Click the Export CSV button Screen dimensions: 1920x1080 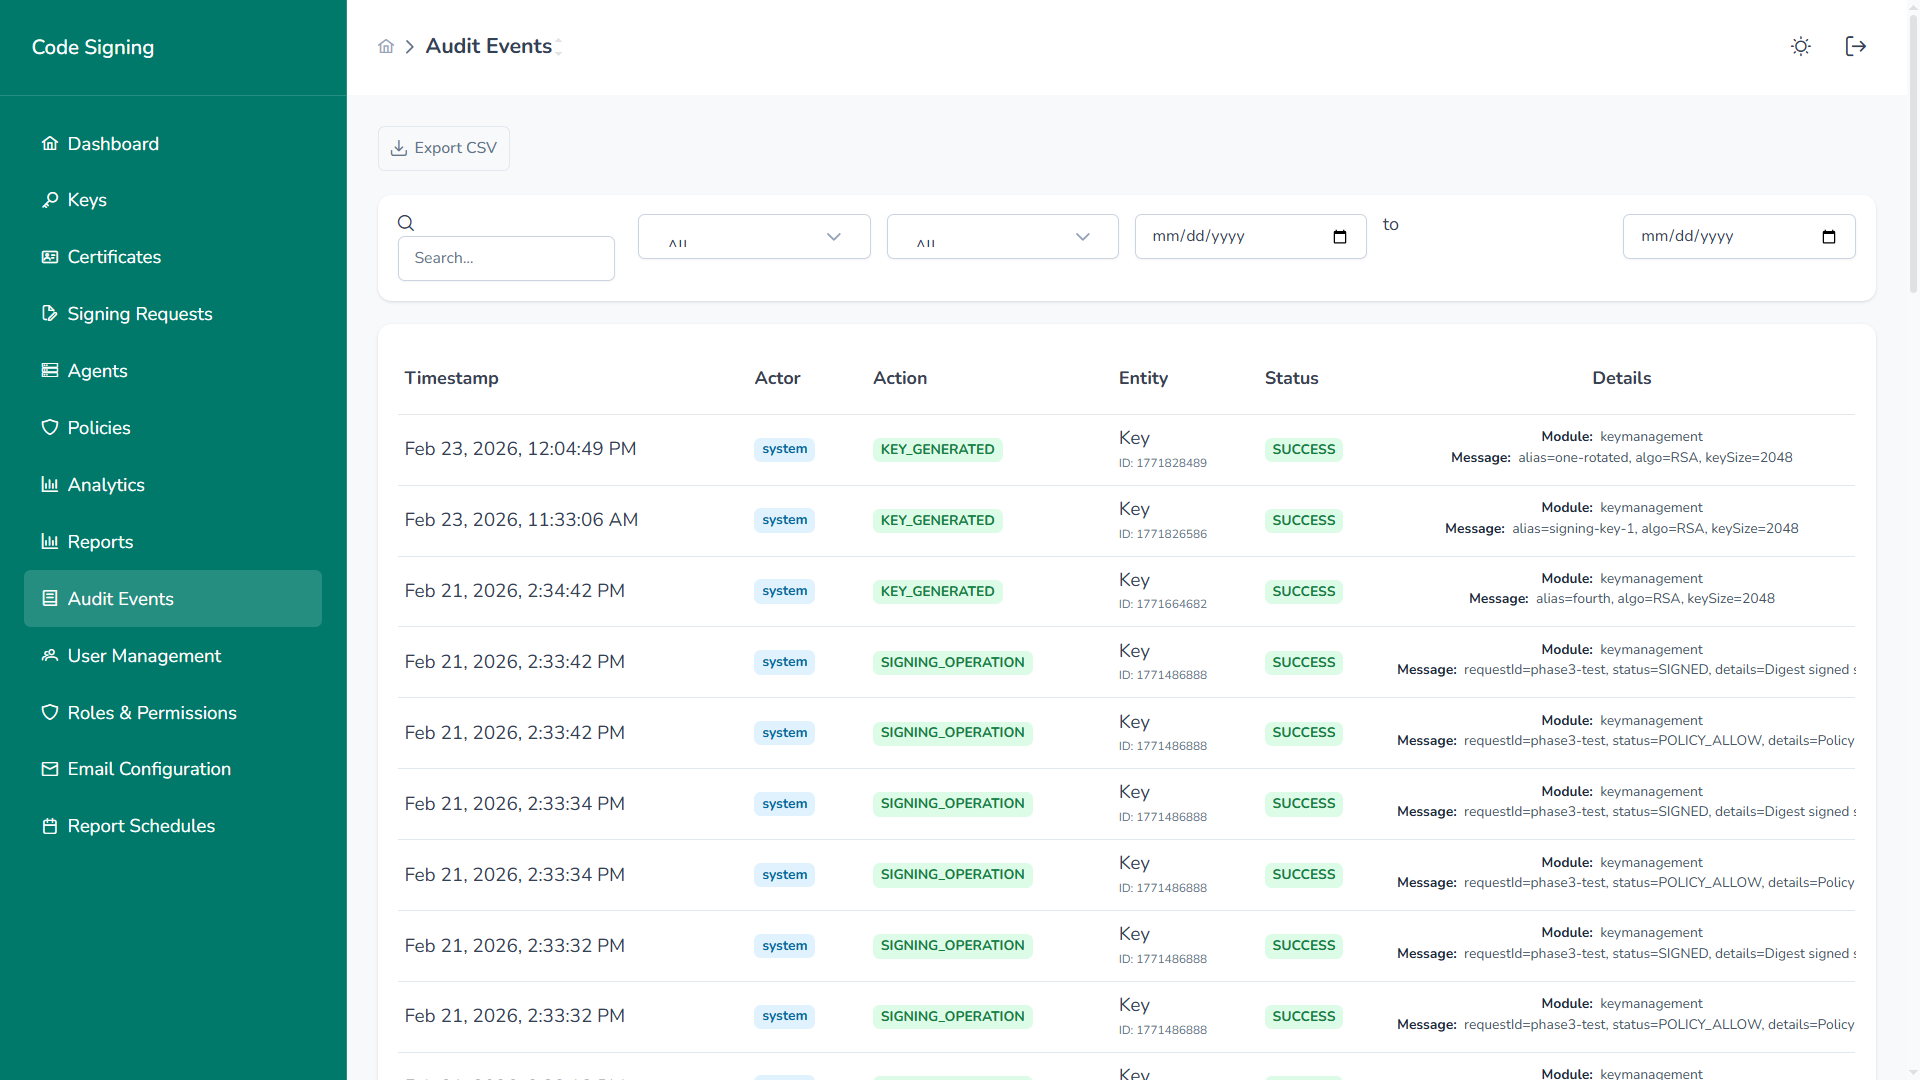(443, 148)
